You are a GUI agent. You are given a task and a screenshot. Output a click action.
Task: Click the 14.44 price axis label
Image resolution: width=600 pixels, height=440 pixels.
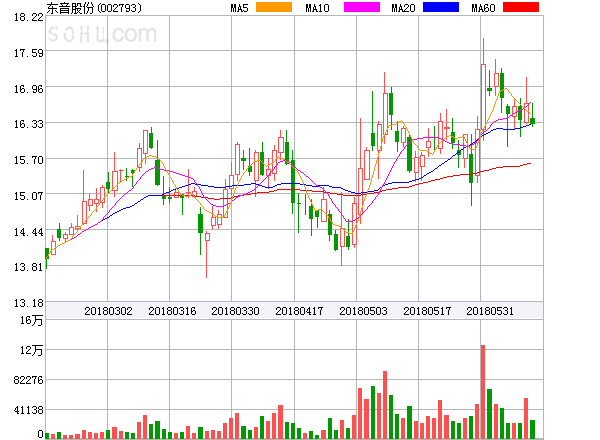point(29,232)
